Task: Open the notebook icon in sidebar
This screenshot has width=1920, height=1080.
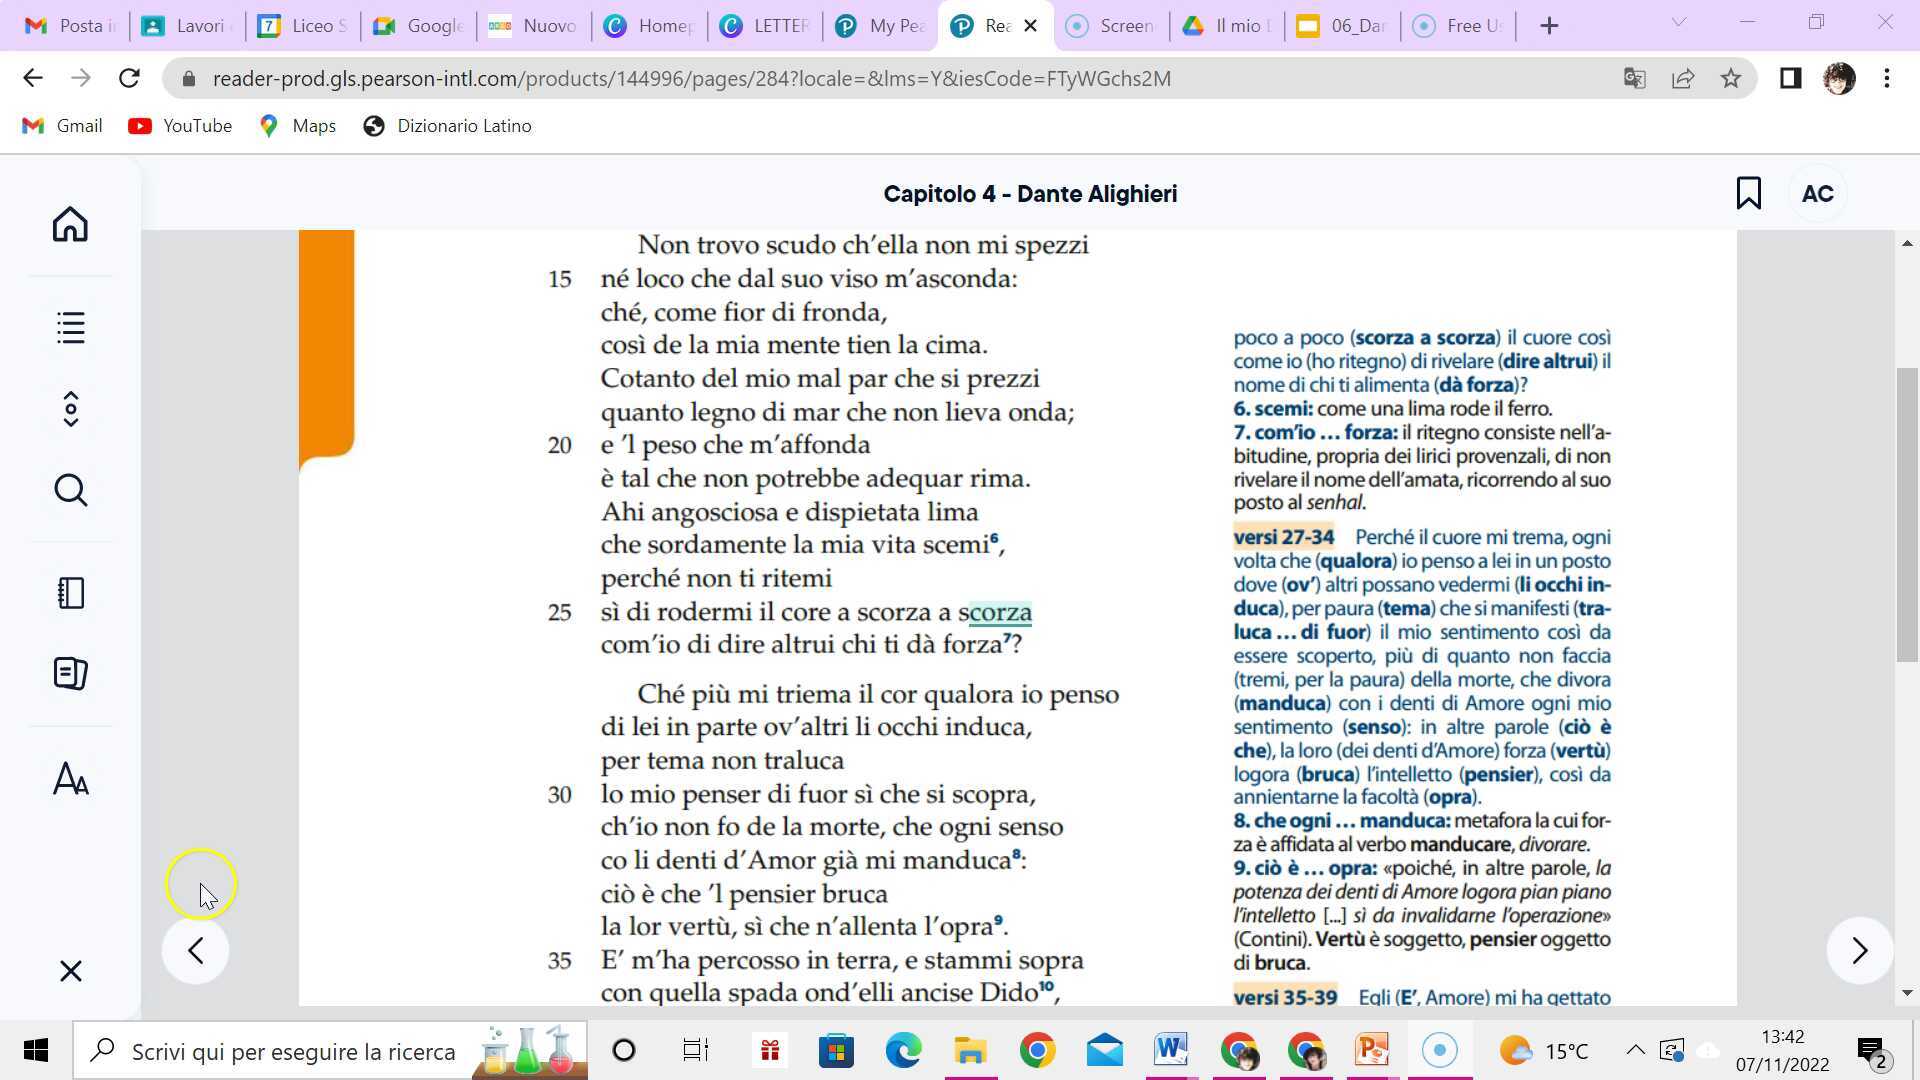Action: pyautogui.click(x=70, y=593)
